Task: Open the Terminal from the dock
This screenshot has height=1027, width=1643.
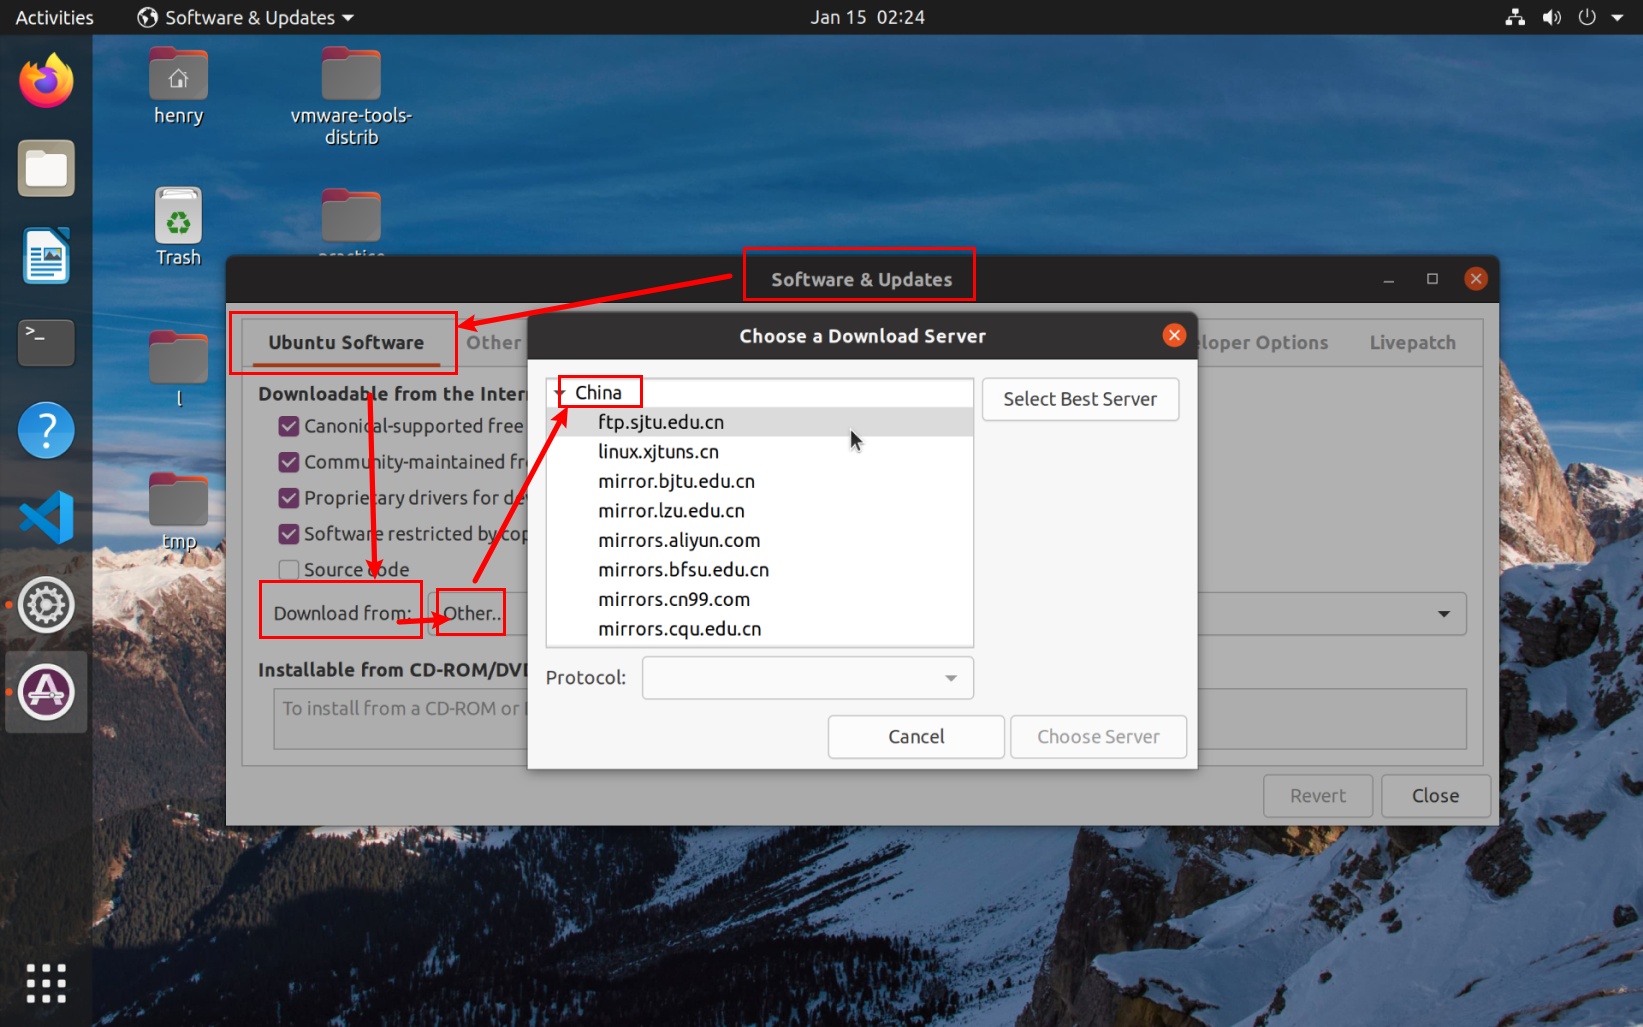Action: (46, 343)
